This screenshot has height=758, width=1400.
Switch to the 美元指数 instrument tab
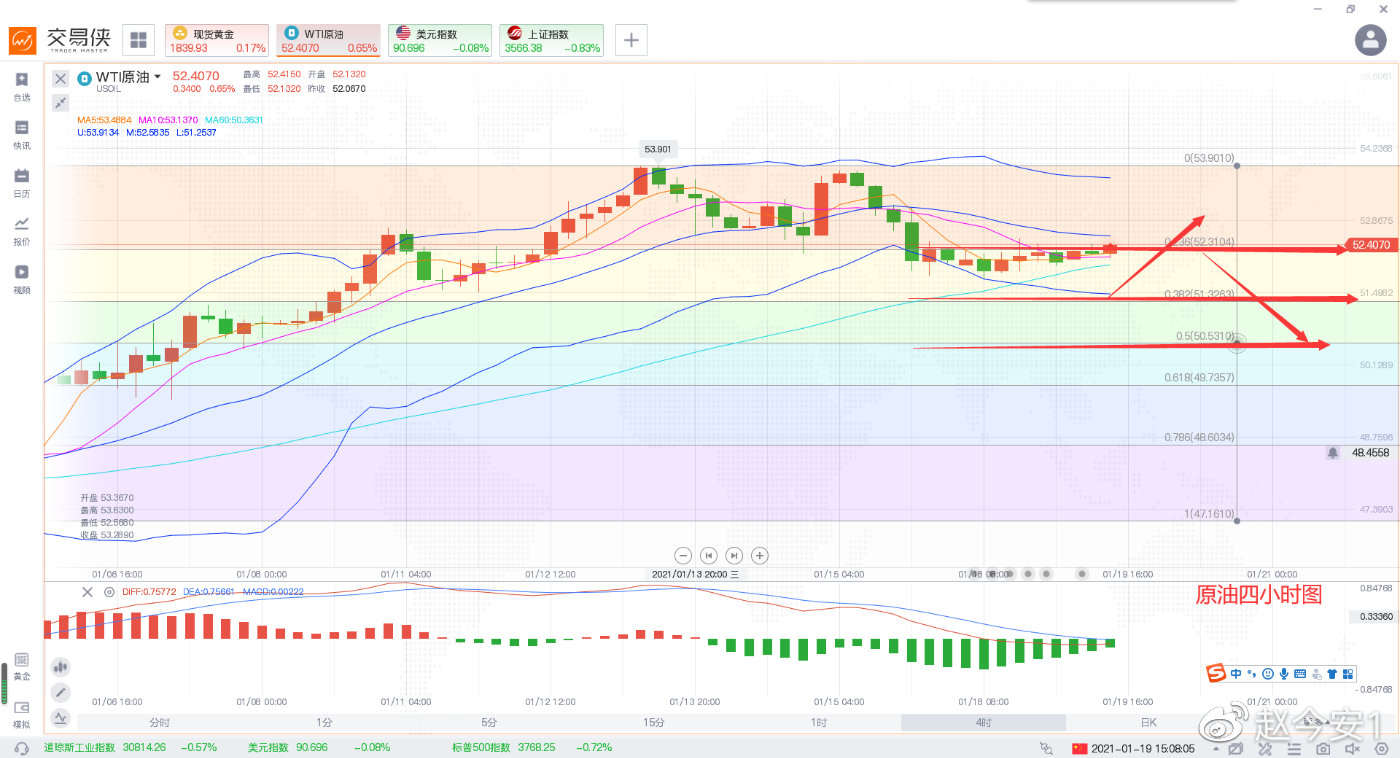[x=440, y=40]
